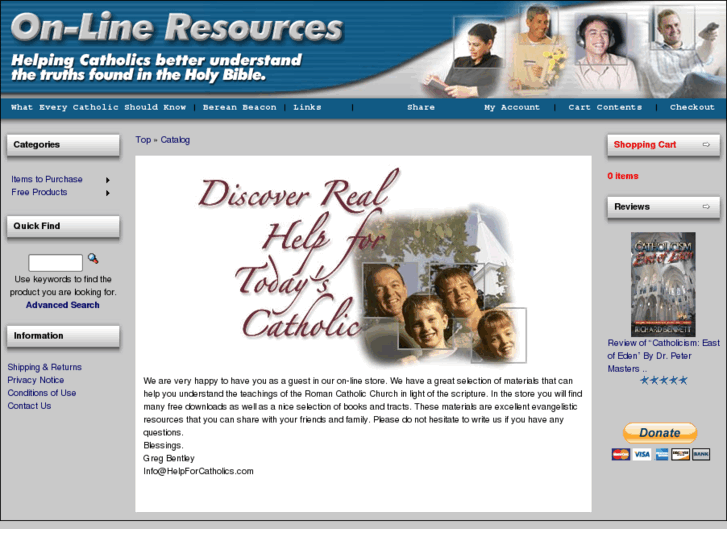The width and height of the screenshot is (727, 545).
Task: Expand the Items to Purchase arrow
Action: coord(108,180)
